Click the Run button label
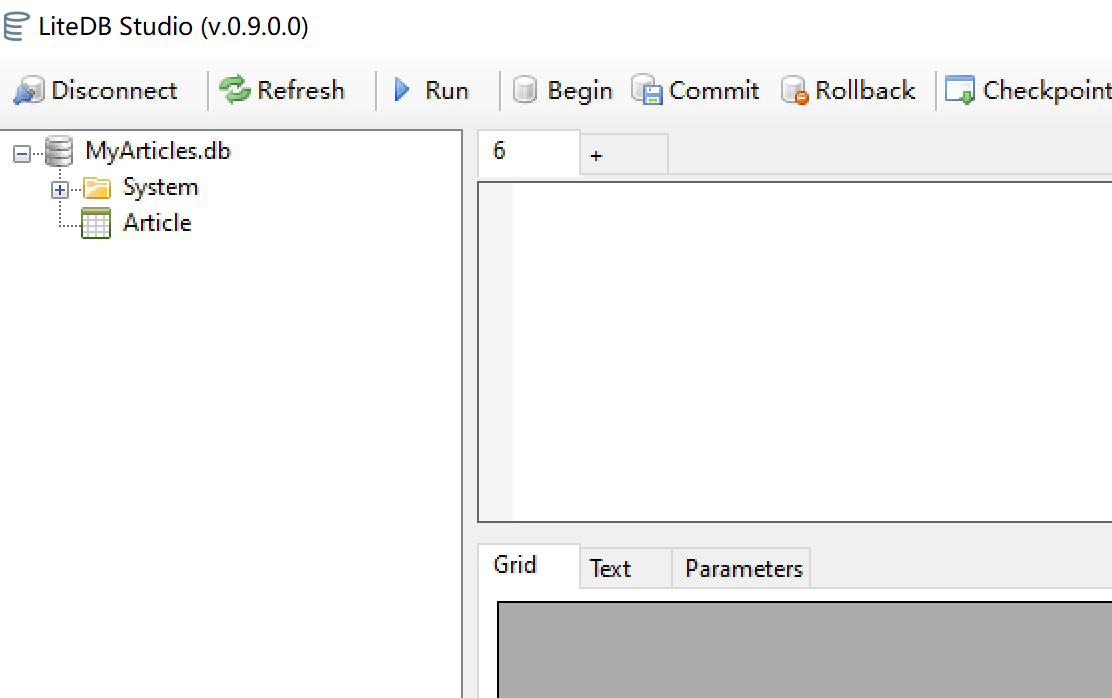This screenshot has height=698, width=1112. (447, 91)
